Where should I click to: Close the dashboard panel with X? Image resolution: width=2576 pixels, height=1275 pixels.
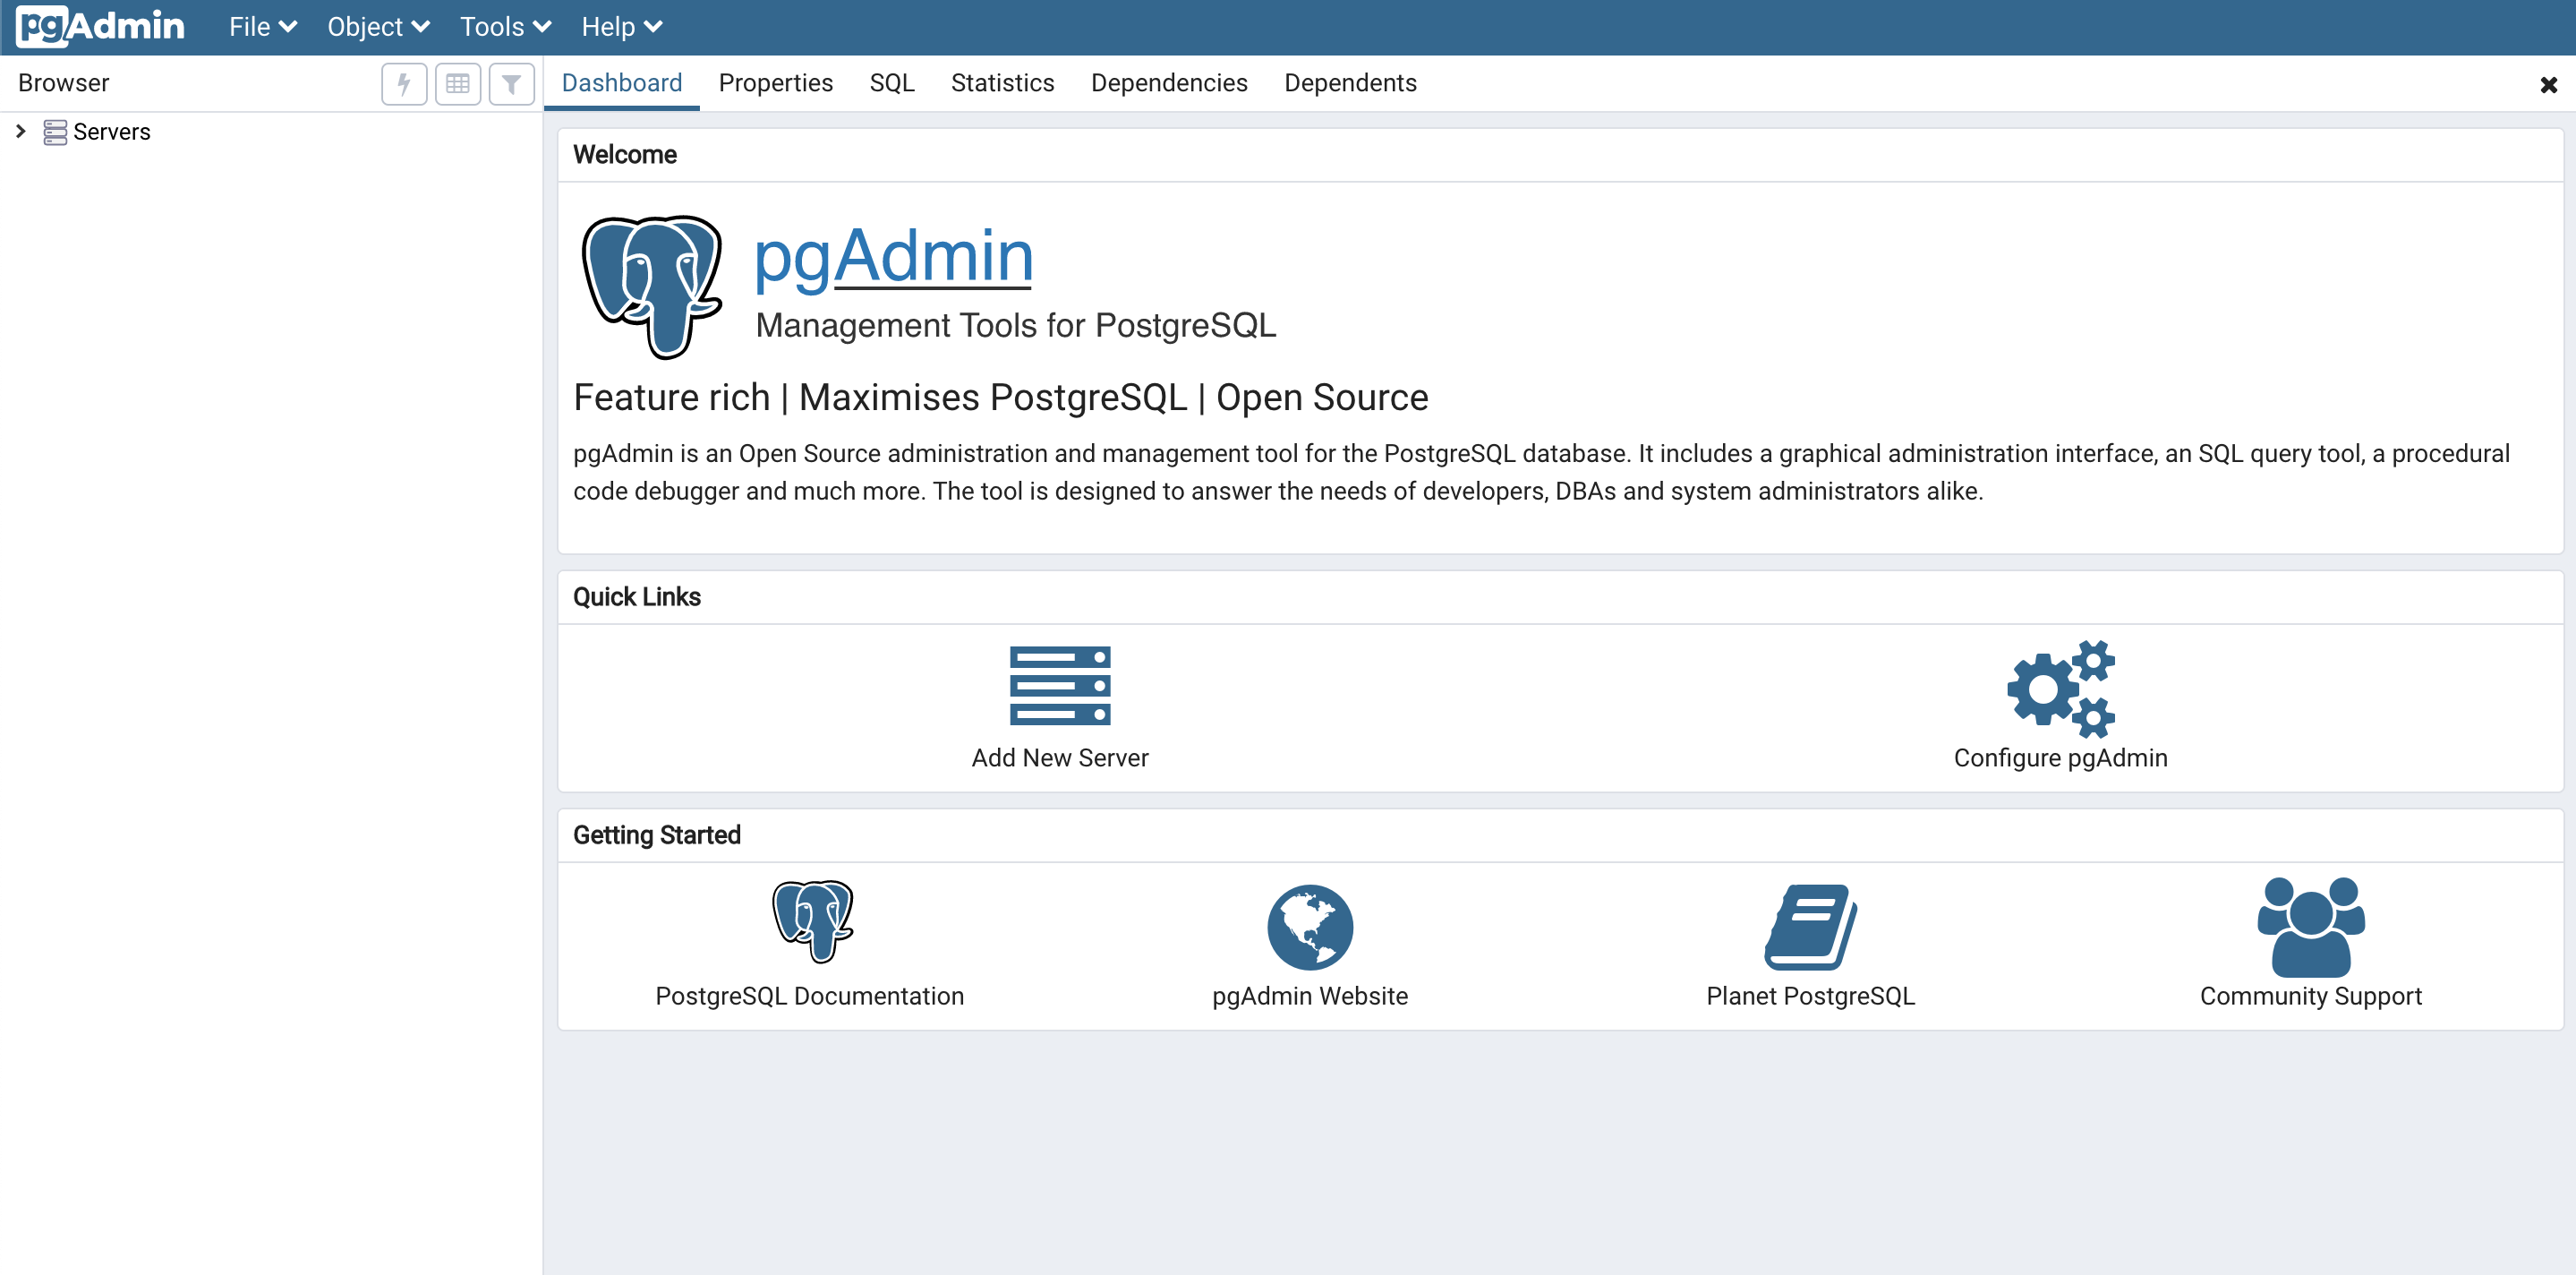(2548, 85)
